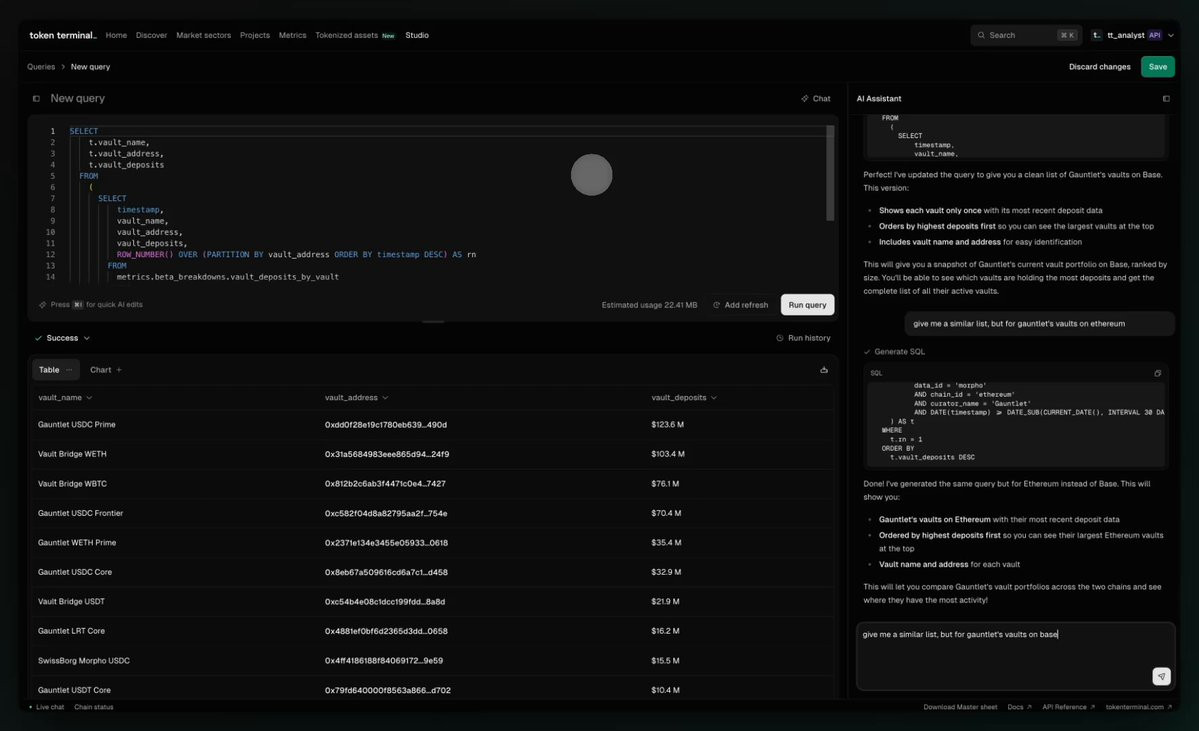This screenshot has width=1199, height=731.
Task: Copy the generated SQL with the copy icon
Action: tap(1158, 373)
